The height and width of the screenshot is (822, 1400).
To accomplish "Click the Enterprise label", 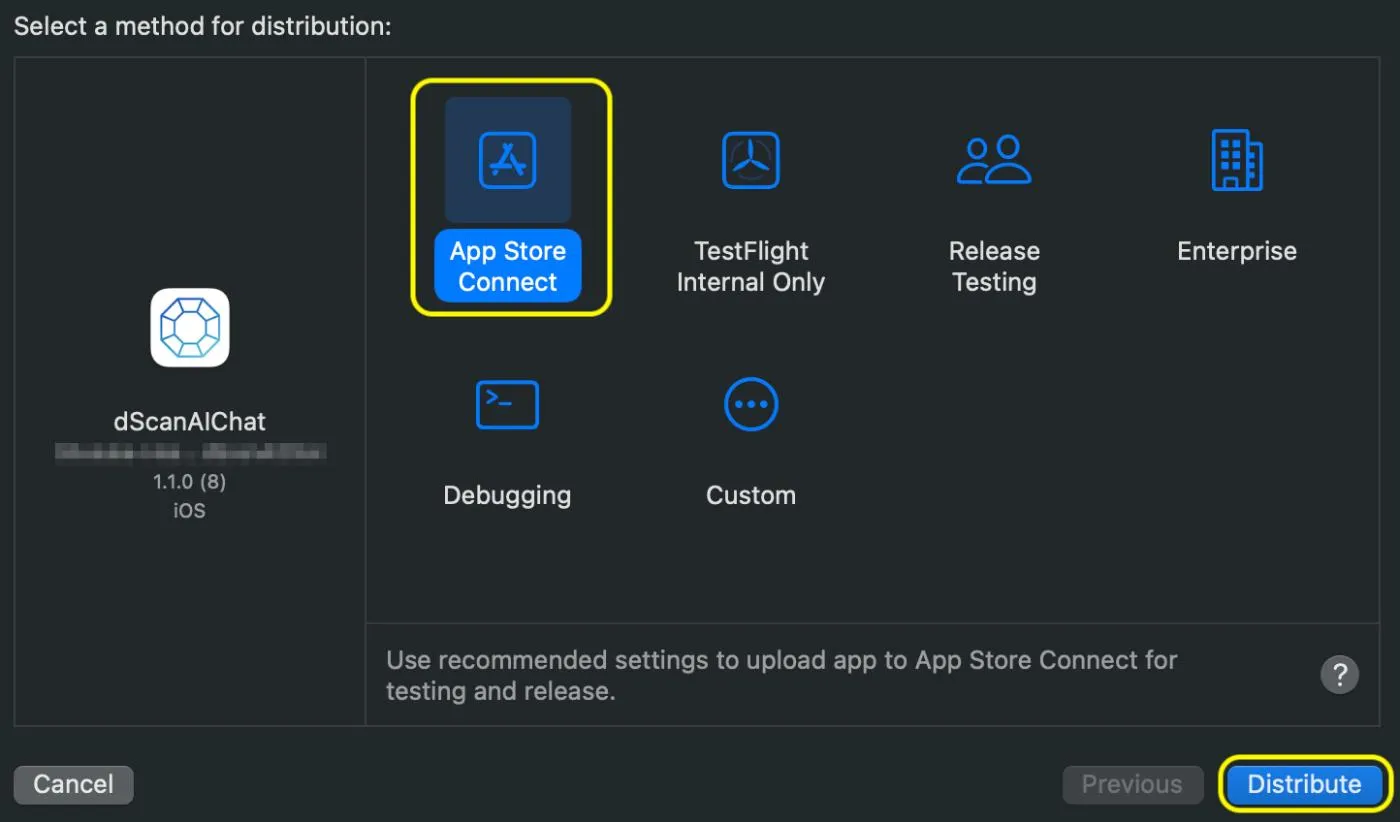I will pos(1237,251).
